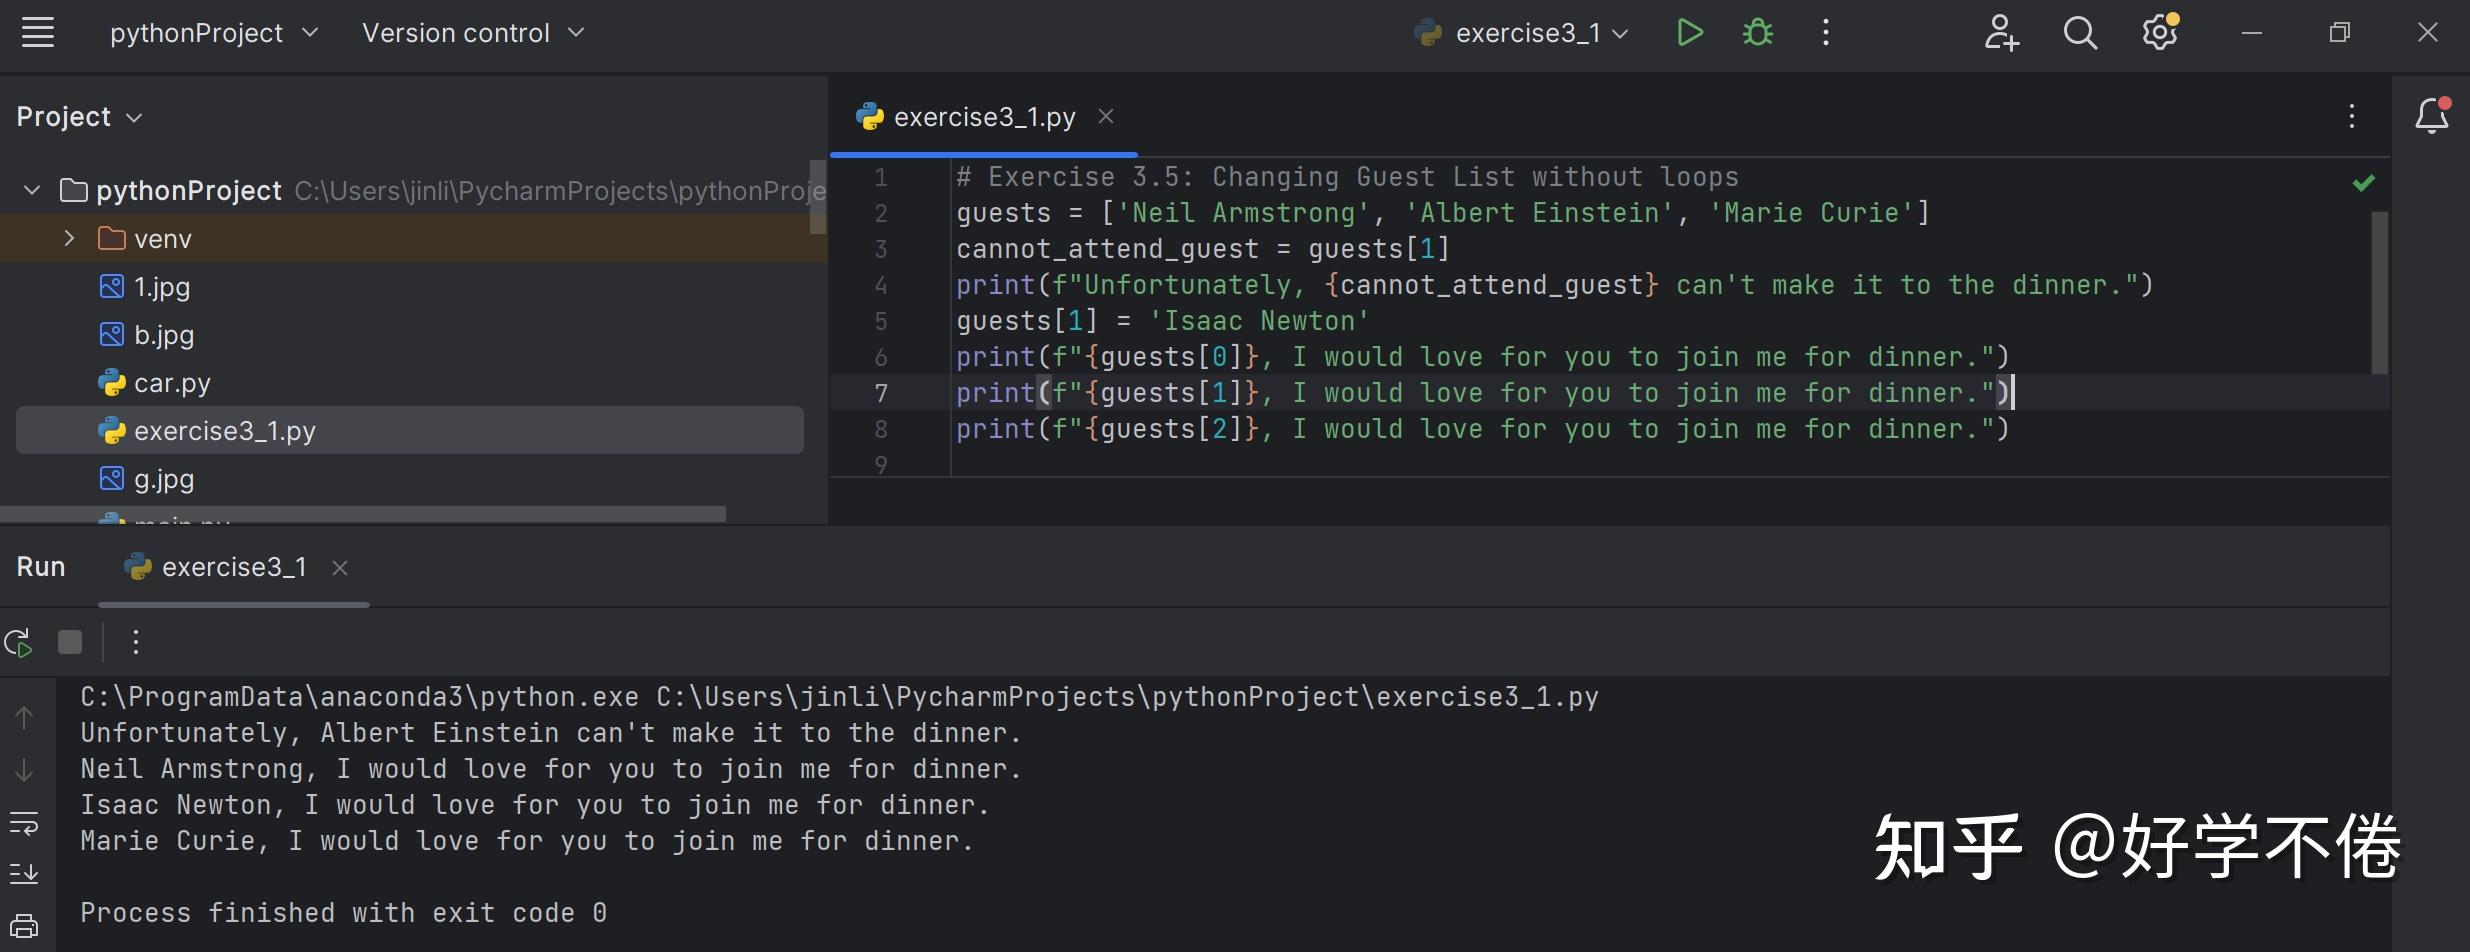Rerun exercise3_1 in Run panel
This screenshot has width=2470, height=952.
click(19, 642)
